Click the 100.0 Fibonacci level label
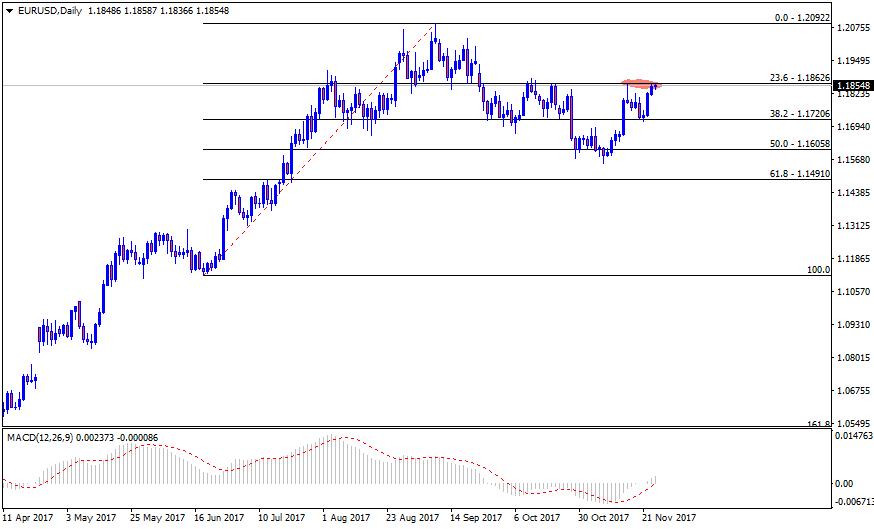874x529 pixels. (x=819, y=270)
